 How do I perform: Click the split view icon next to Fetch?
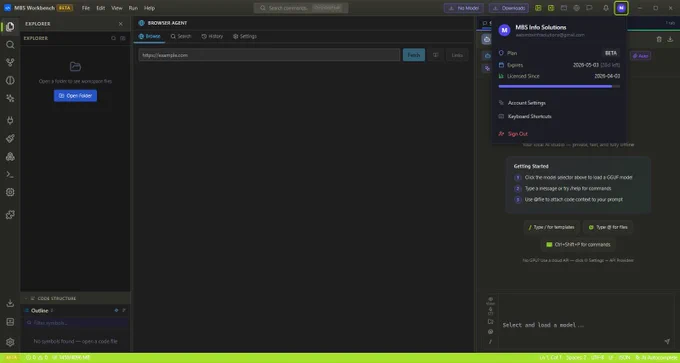pyautogui.click(x=436, y=55)
